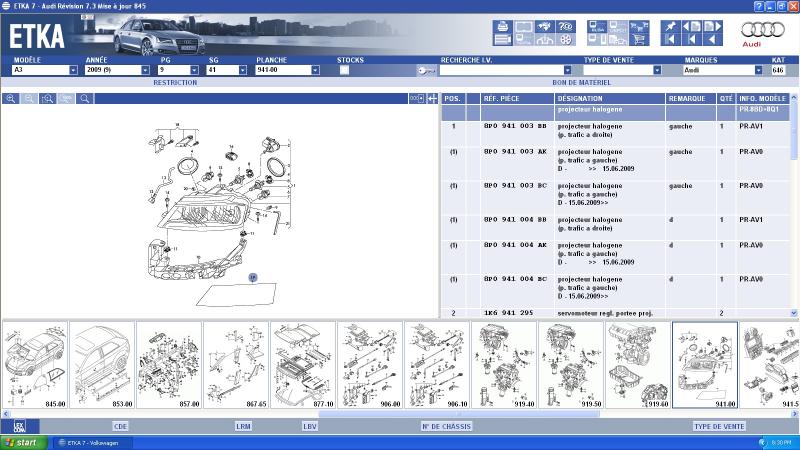Open the ANNÉE dropdown showing 2009

pyautogui.click(x=145, y=70)
